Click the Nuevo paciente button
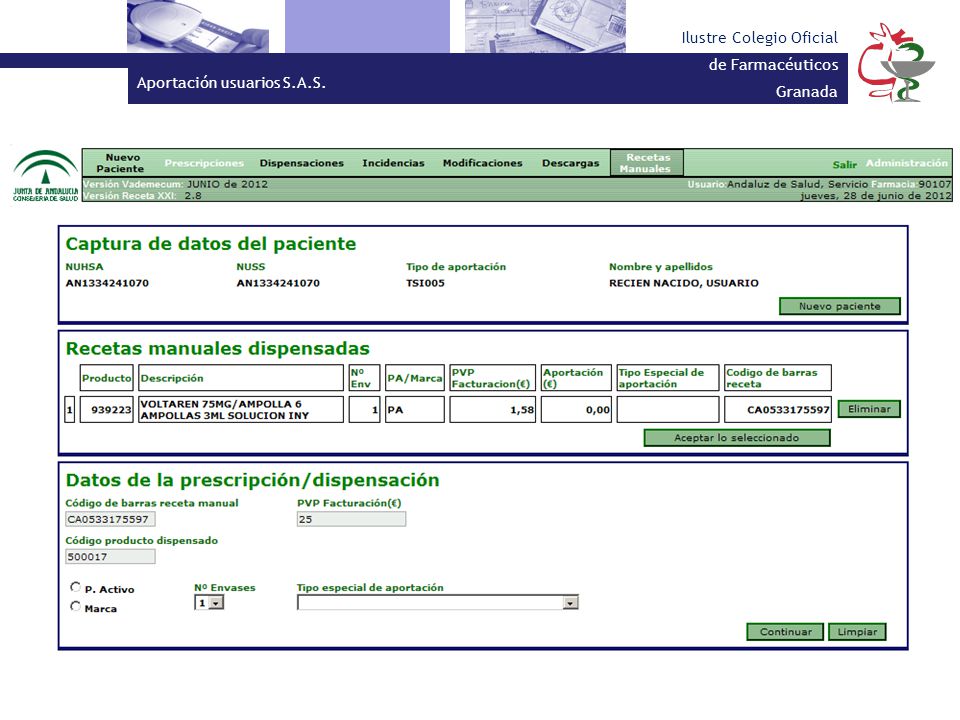Screen dimensions: 960x720 coord(839,306)
